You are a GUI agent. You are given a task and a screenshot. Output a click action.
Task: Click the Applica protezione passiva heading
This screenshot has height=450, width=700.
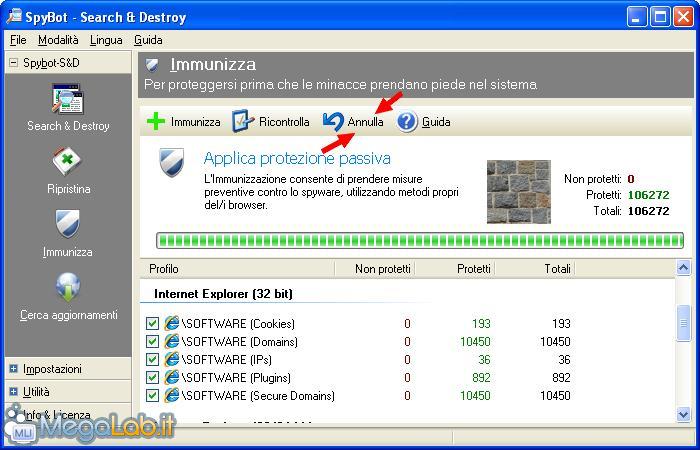pos(297,158)
